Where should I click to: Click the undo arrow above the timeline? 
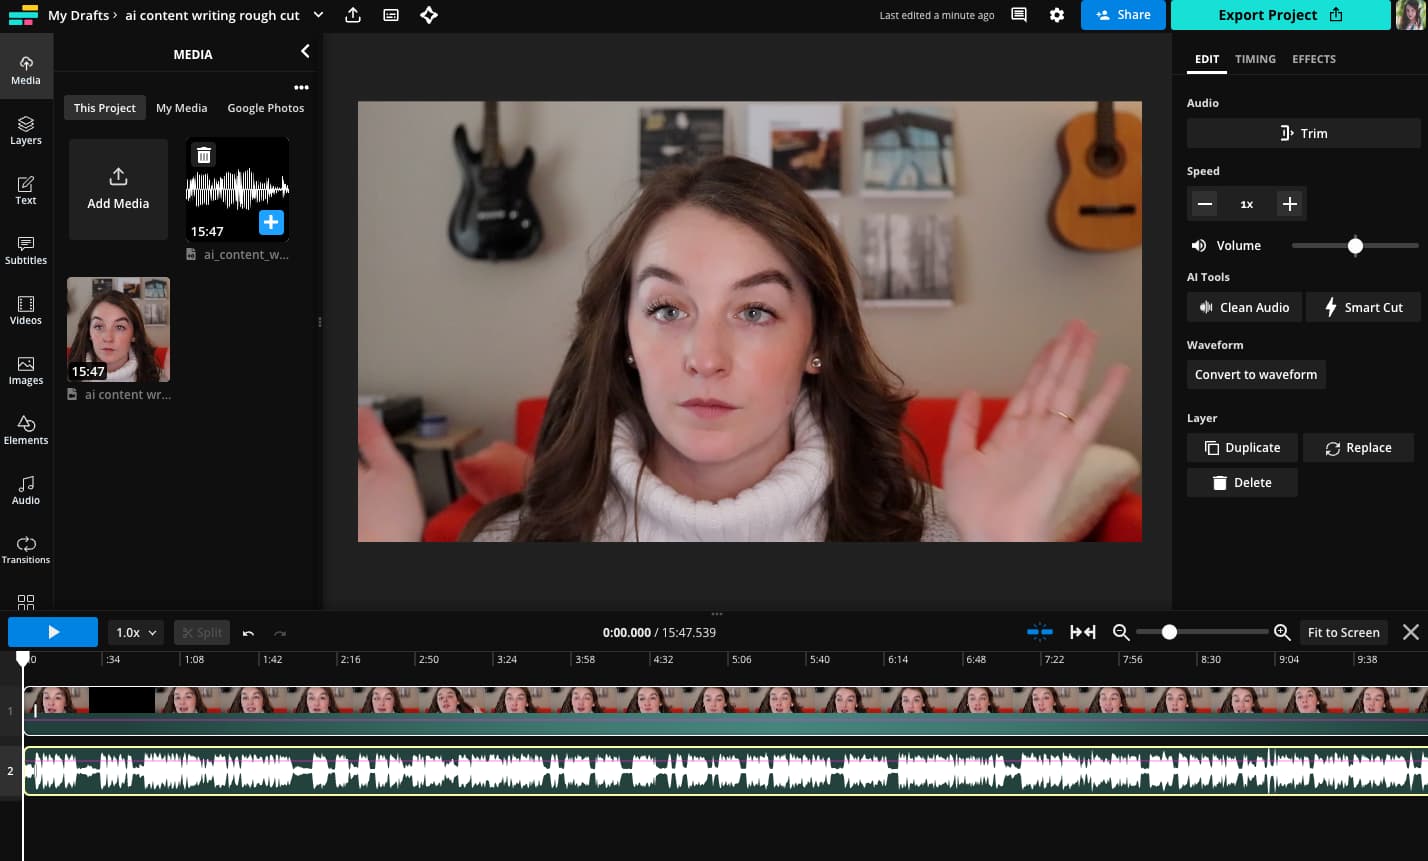[x=248, y=632]
